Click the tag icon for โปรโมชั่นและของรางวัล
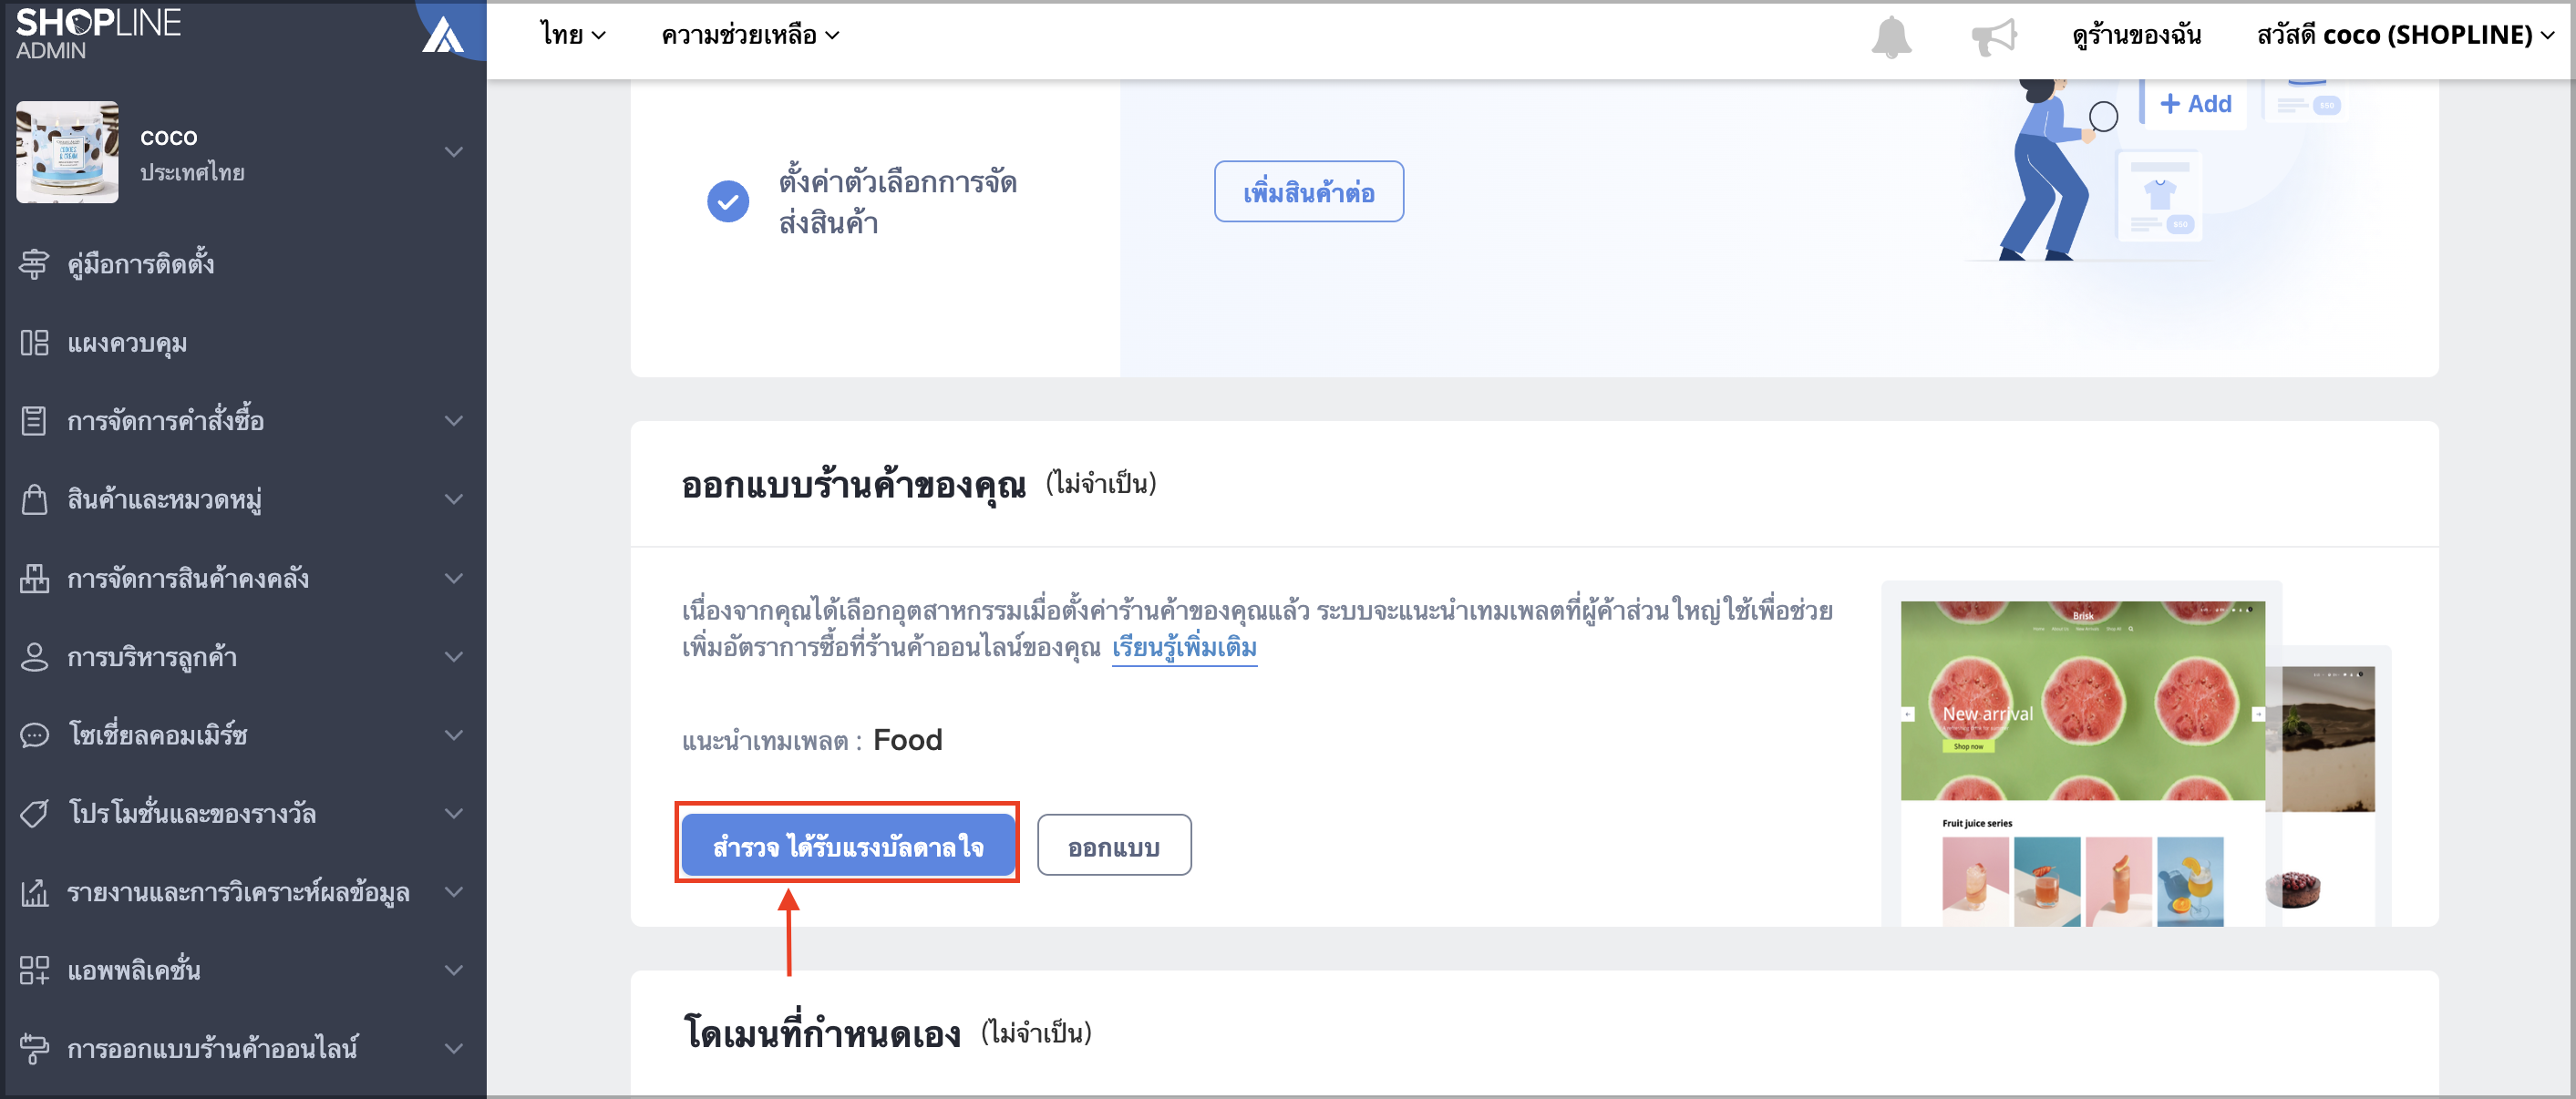 [x=34, y=813]
